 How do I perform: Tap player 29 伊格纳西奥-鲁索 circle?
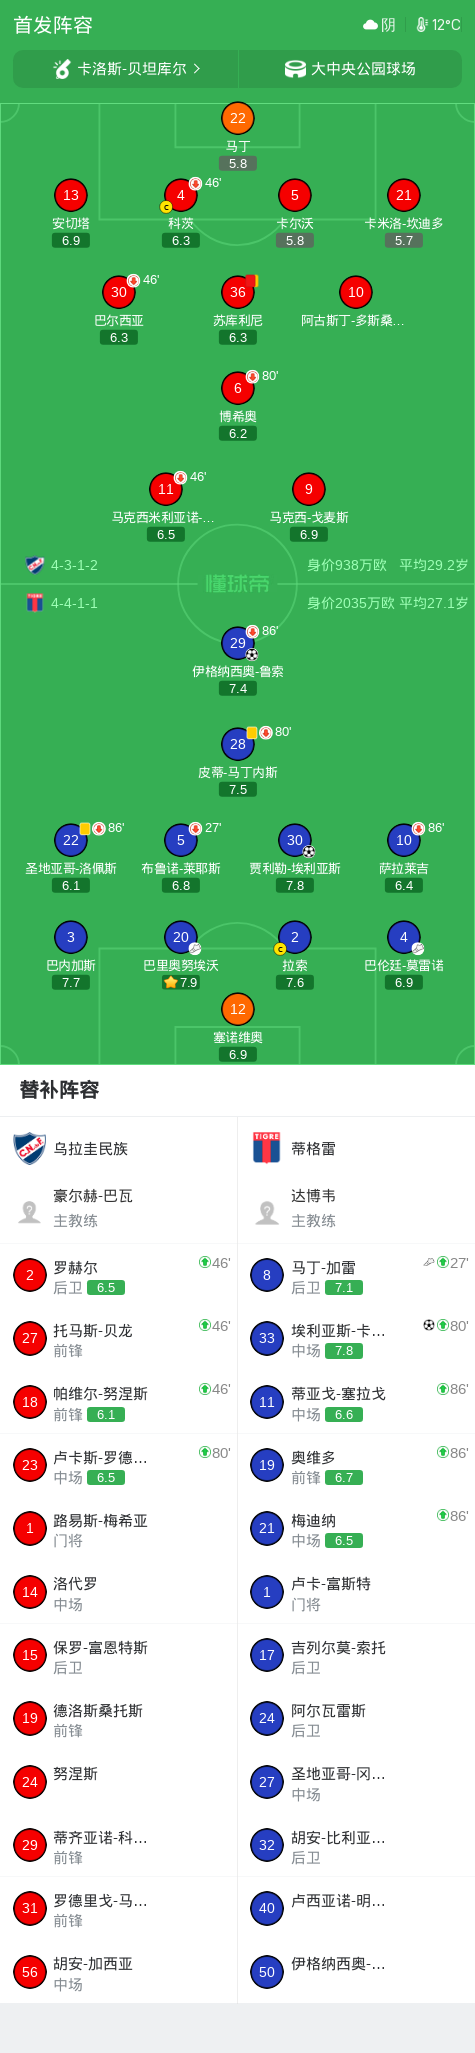(237, 643)
